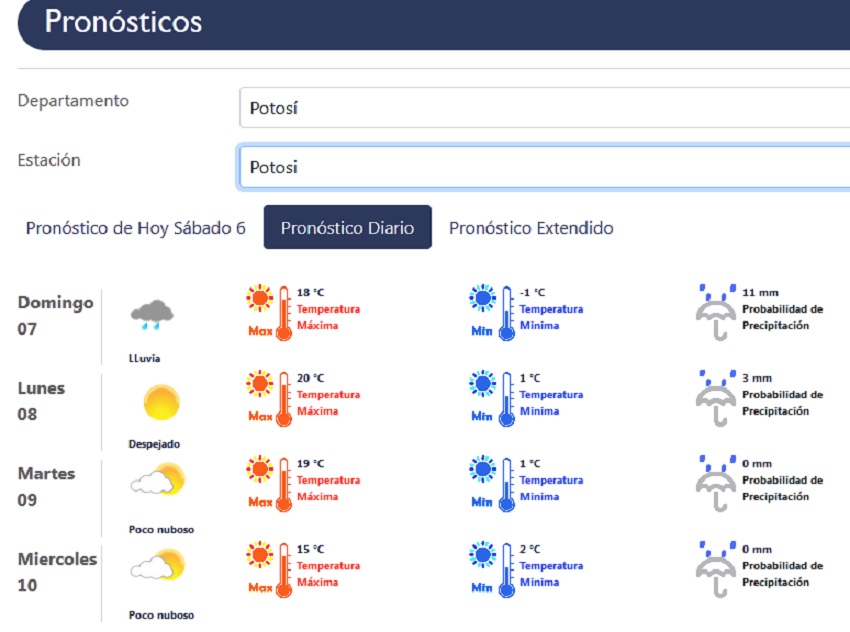Click Miercoles' maximum temperature thermometer icon
The height and width of the screenshot is (632, 850).
pos(270,569)
